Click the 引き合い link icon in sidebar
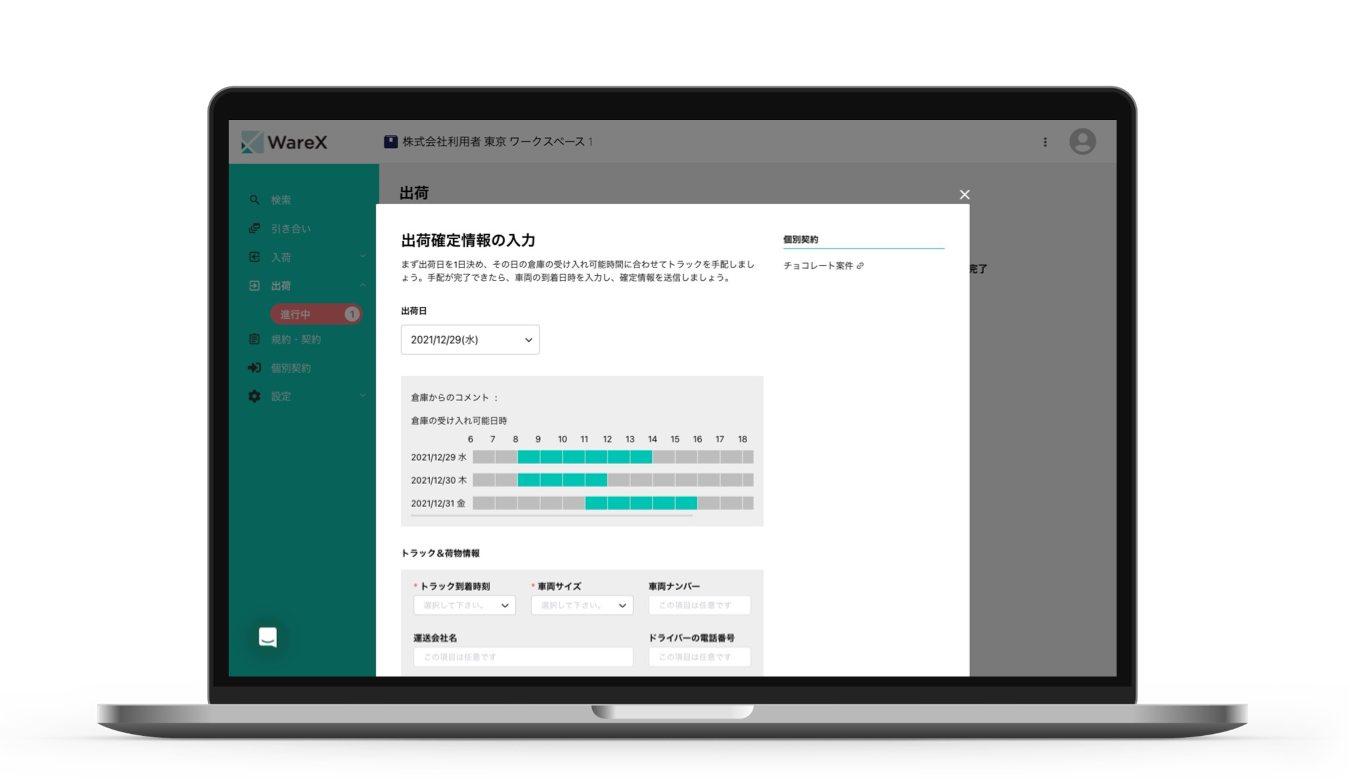This screenshot has height=780, width=1350. [x=254, y=229]
